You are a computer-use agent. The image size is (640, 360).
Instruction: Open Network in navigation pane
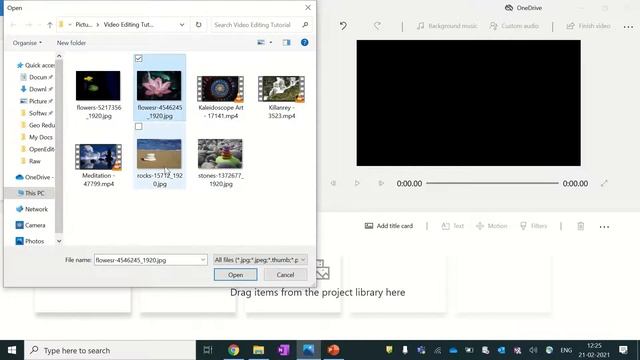32,209
